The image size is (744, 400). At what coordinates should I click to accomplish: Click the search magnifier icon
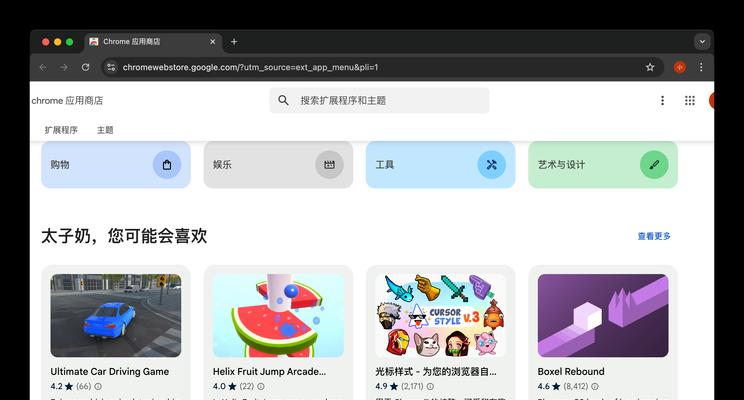283,100
